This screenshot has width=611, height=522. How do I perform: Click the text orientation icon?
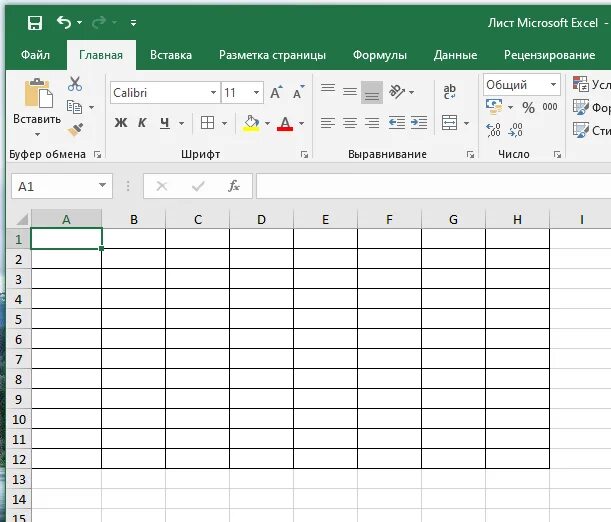click(397, 92)
